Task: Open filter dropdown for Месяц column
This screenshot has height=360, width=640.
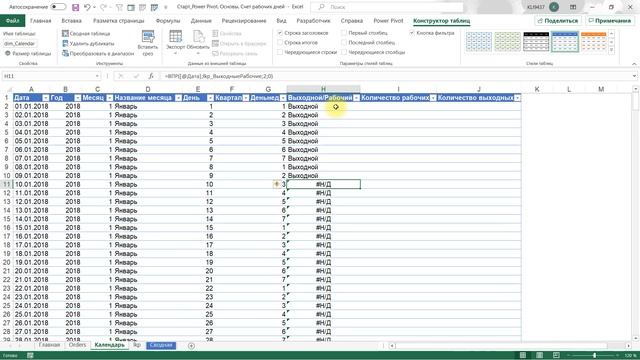Action: pyautogui.click(x=109, y=98)
